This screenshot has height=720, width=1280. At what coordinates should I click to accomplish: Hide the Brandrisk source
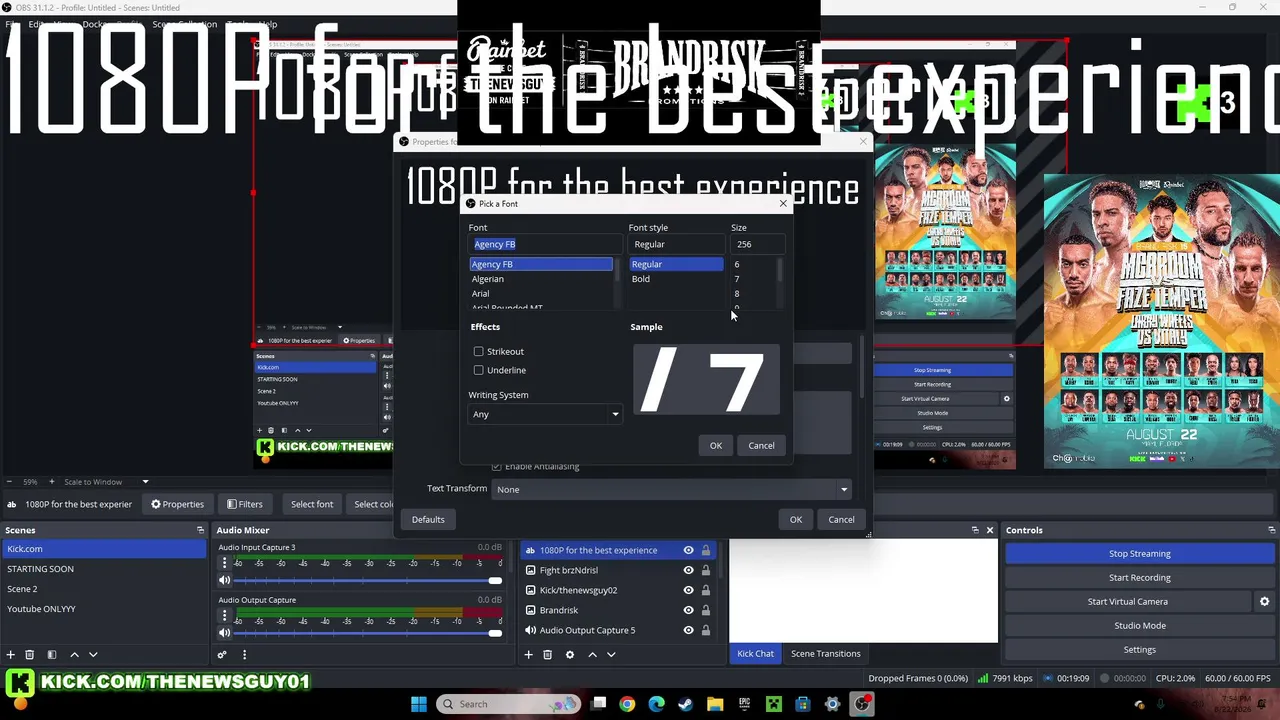coord(688,610)
